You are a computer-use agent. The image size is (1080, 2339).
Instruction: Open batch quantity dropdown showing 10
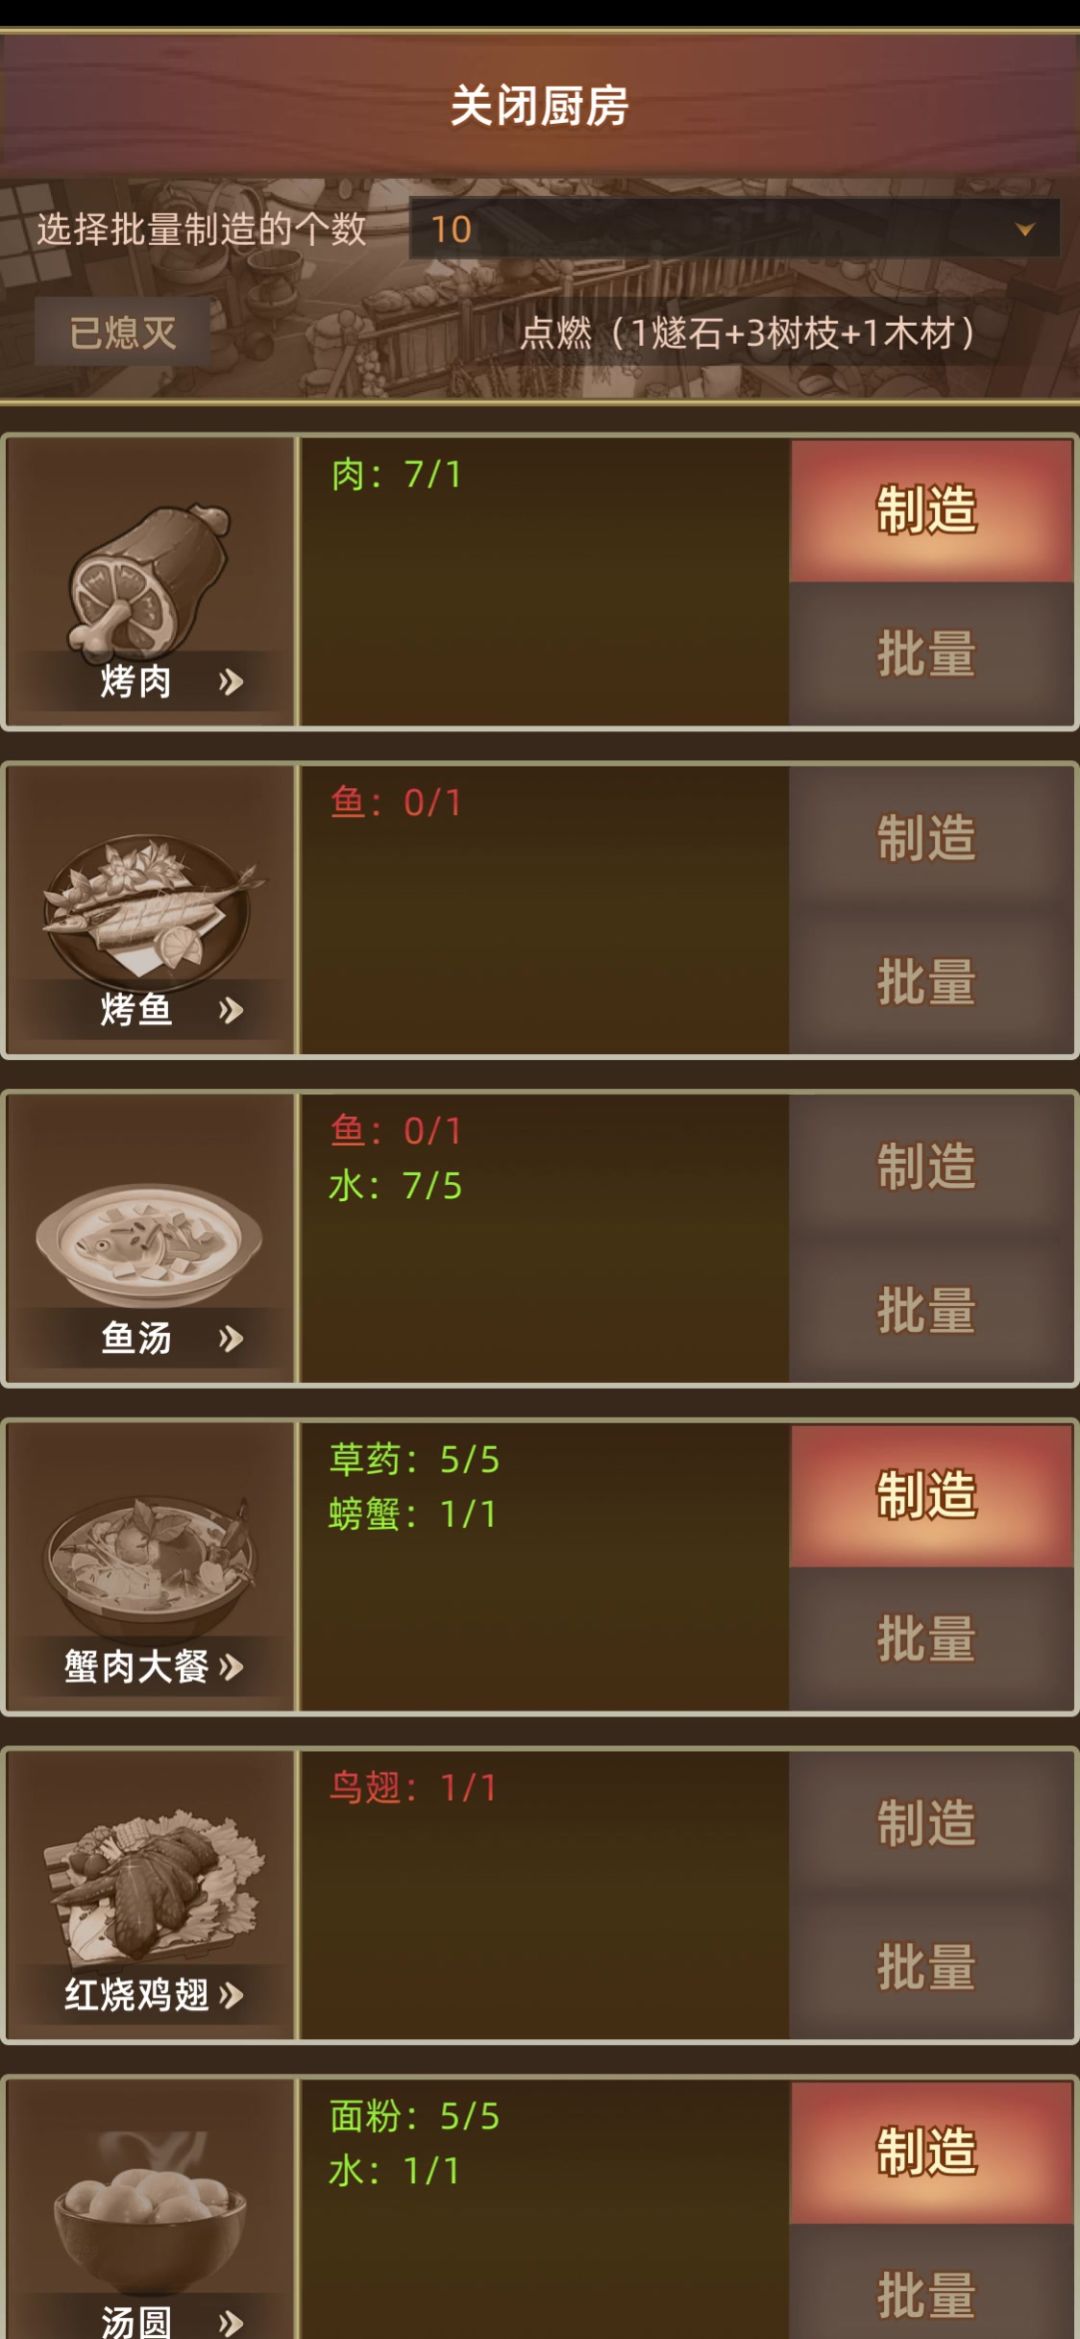tap(734, 229)
